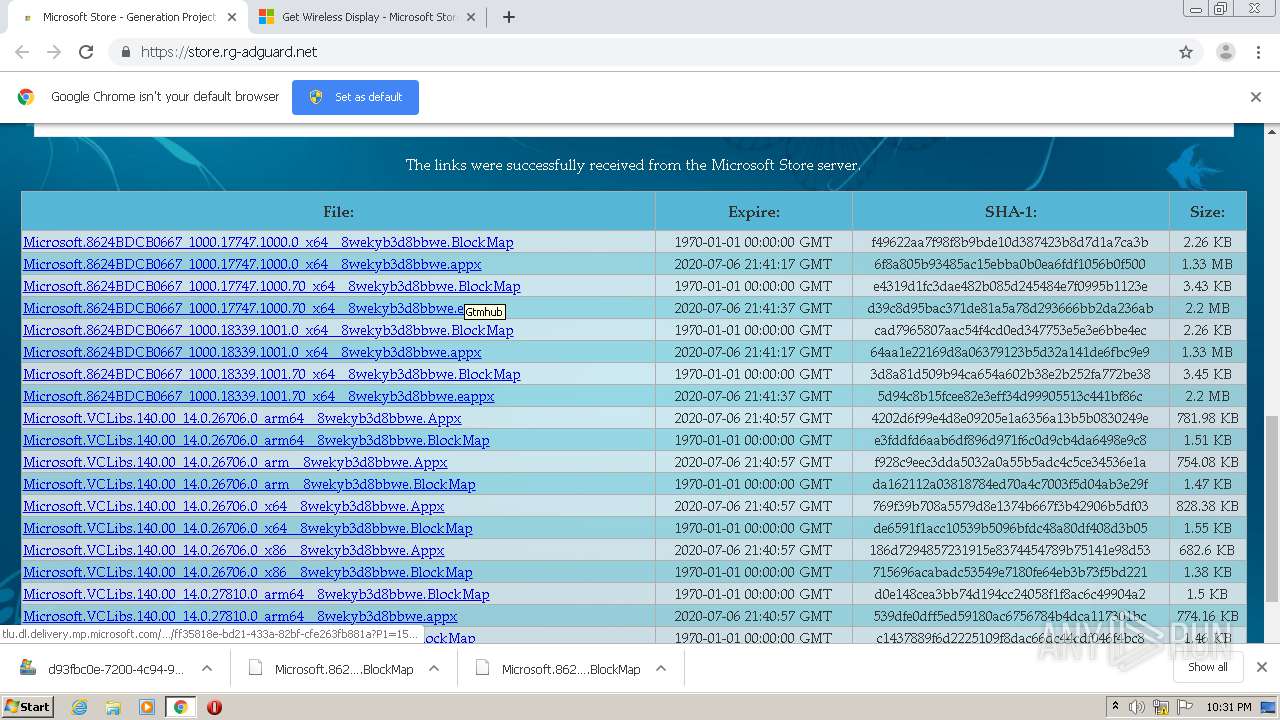Screen dimensions: 1280x720
Task: Download 1000.18339.1001.0 x64 BlockMap file
Action: [268, 330]
